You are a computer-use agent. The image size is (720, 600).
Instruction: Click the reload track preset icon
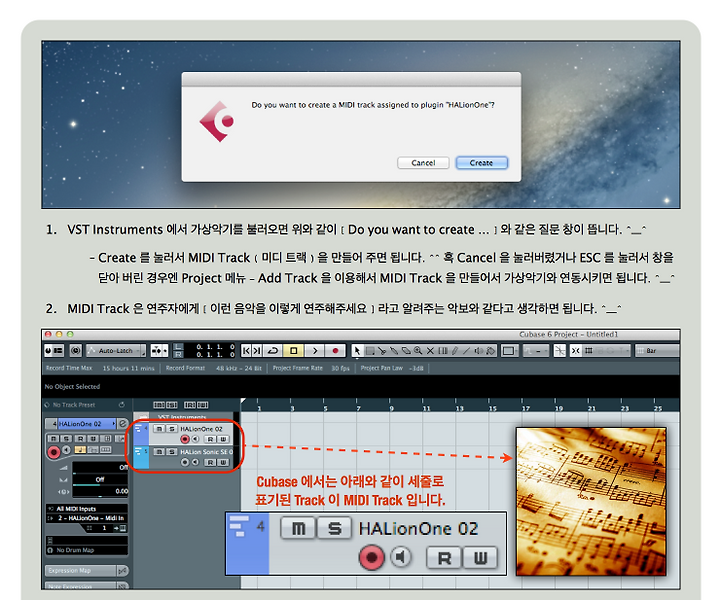122,405
